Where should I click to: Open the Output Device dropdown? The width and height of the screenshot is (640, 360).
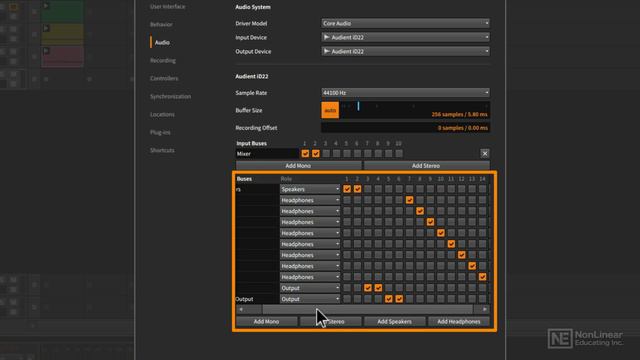coord(405,51)
